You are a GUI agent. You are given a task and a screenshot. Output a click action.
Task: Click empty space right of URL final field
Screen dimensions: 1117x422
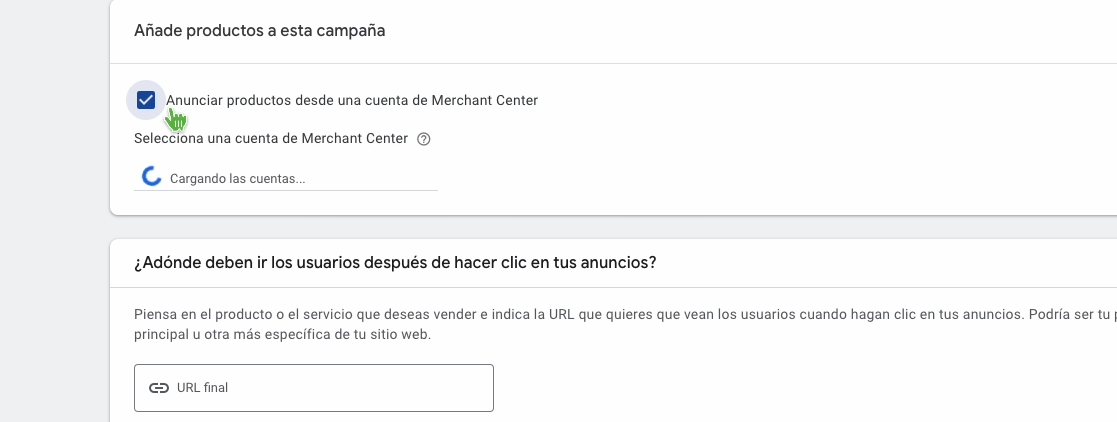[750, 388]
